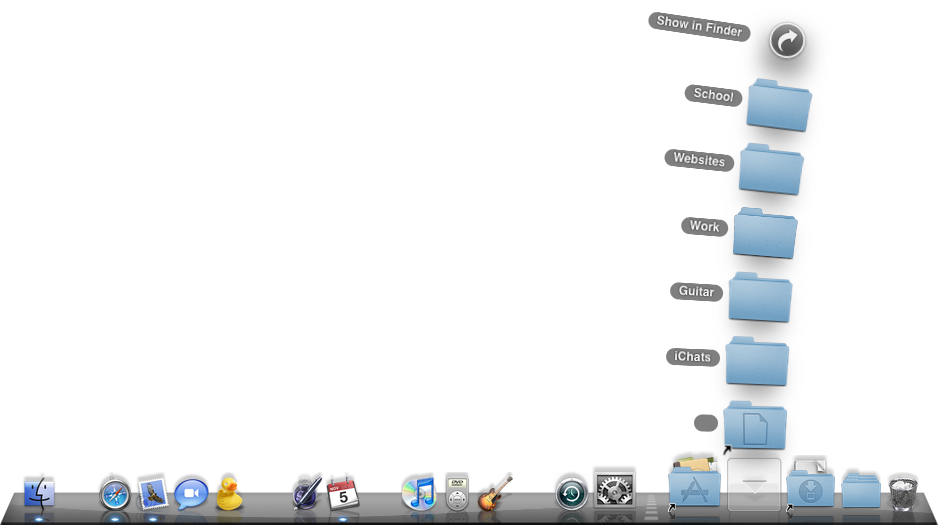938x525 pixels.
Task: Launch GarageBand guitar icon
Action: [x=495, y=493]
